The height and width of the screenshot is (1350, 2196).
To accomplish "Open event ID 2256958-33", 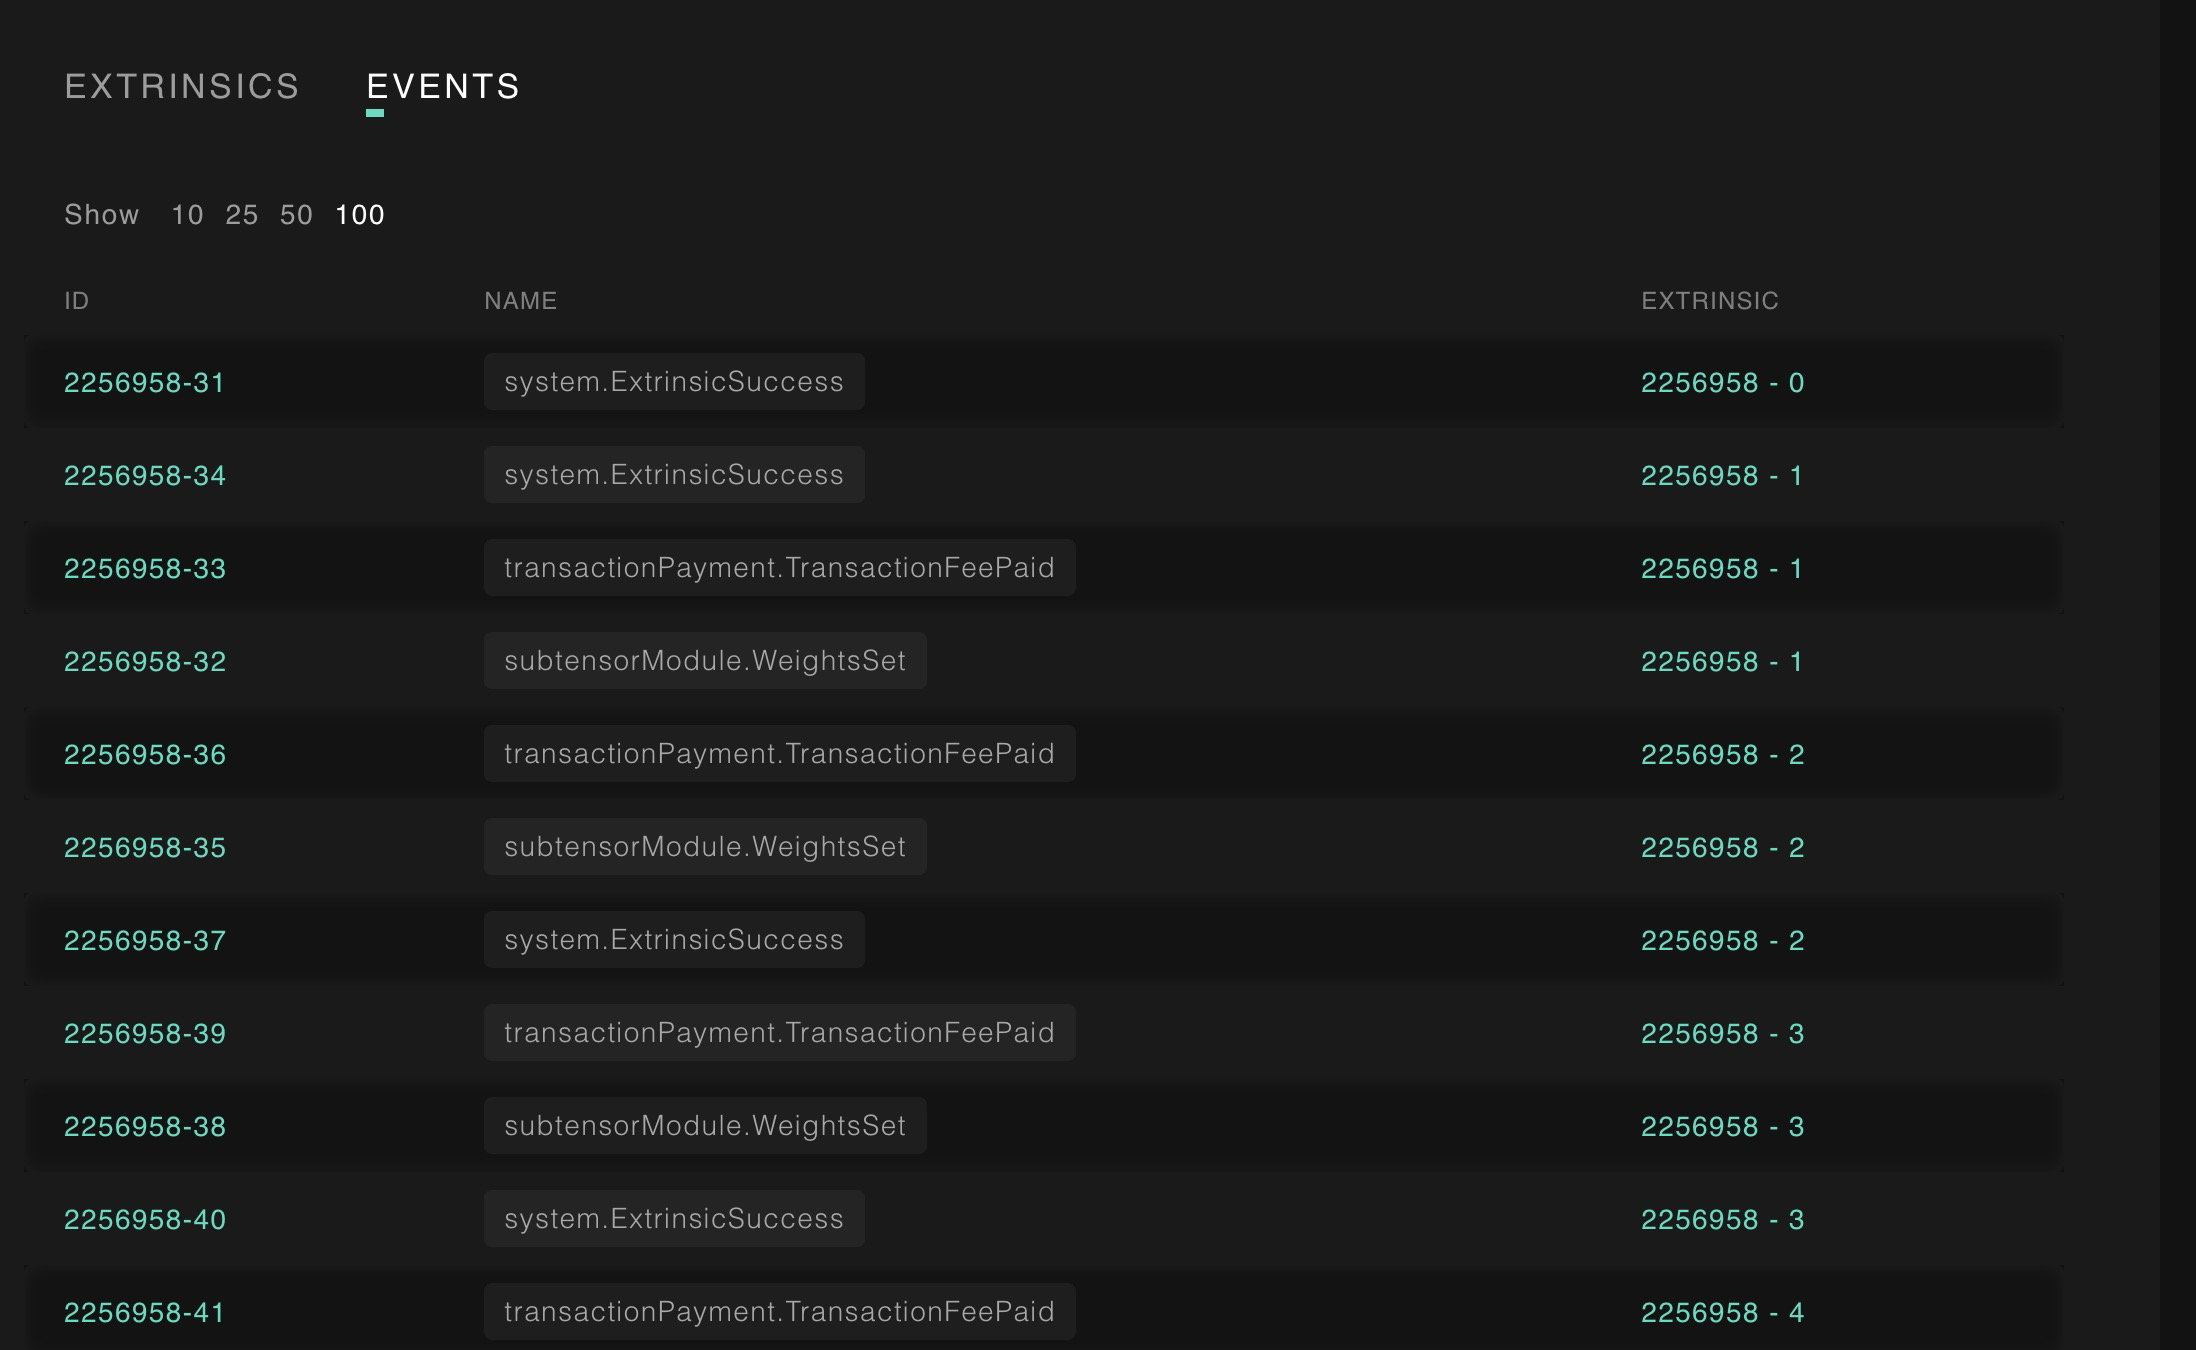I will pyautogui.click(x=145, y=569).
